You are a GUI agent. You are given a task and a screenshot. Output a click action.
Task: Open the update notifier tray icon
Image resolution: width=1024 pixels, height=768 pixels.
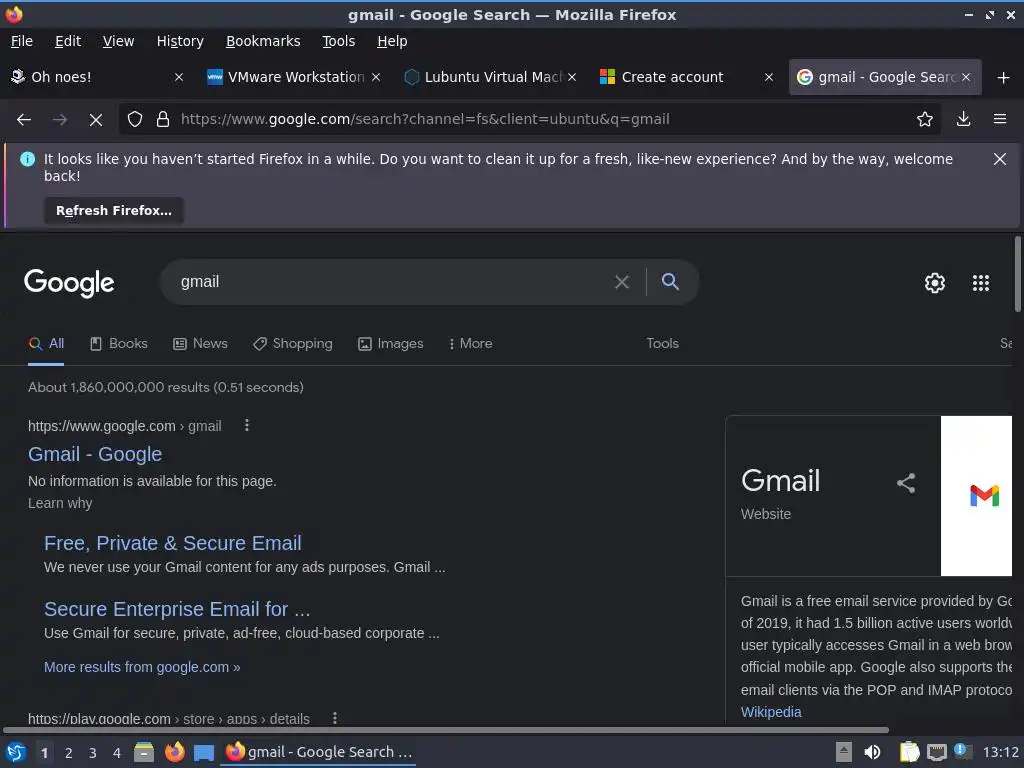click(x=963, y=751)
